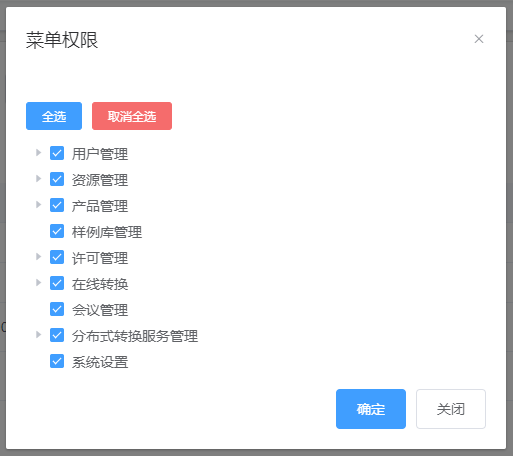Viewport: 513px width, 456px height.
Task: Uncheck the 分布式转换服务管理 checkbox
Action: tap(57, 335)
